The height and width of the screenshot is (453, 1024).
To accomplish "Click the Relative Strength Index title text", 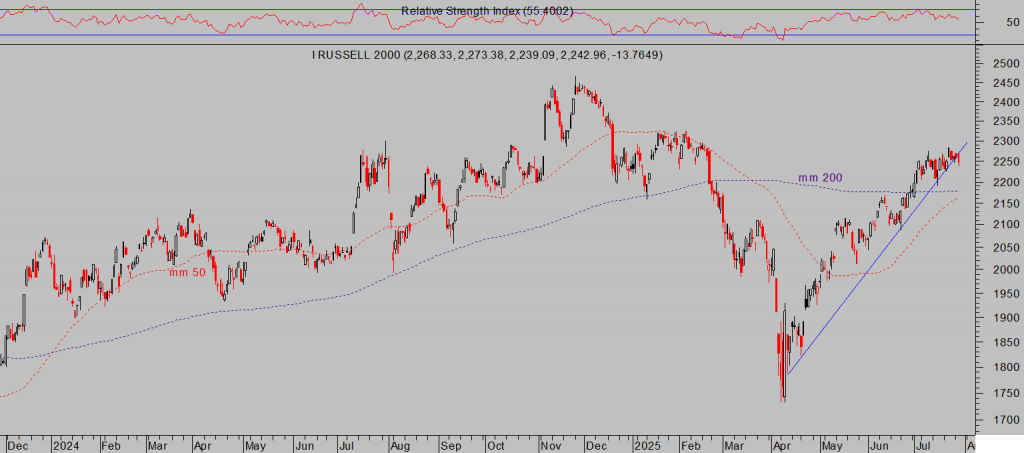I will pyautogui.click(x=487, y=11).
